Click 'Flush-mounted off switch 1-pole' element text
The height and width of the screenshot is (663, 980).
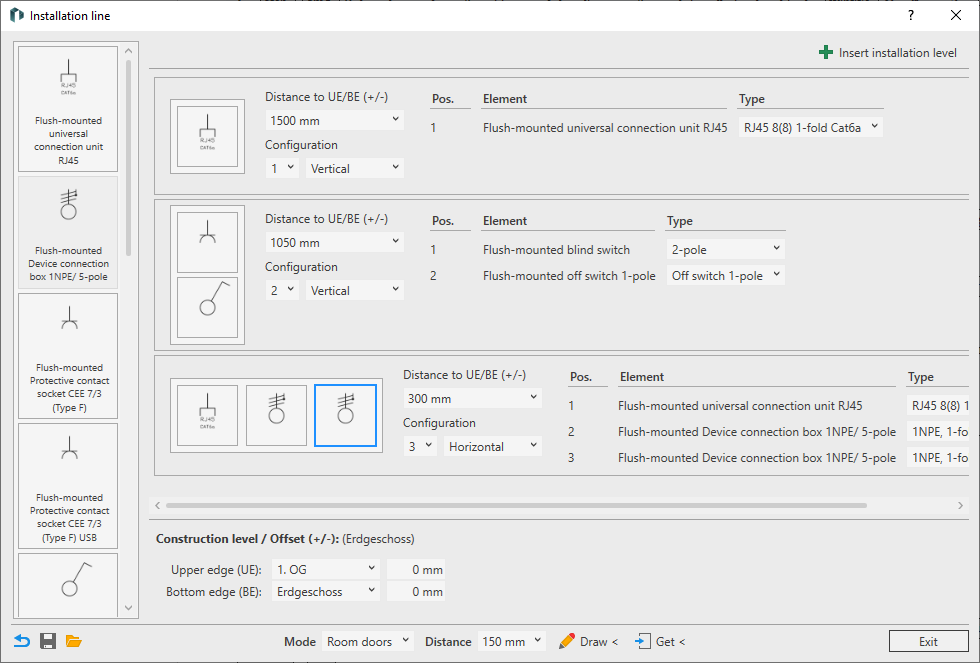point(569,276)
